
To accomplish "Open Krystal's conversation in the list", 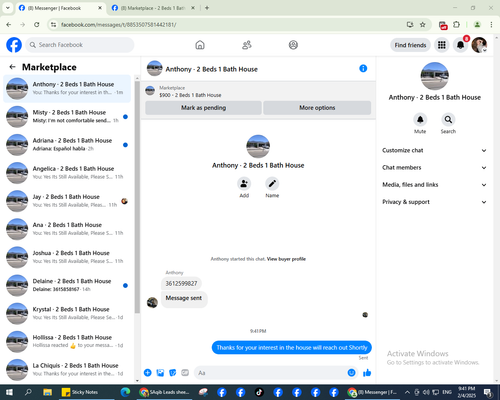I will (x=67, y=313).
